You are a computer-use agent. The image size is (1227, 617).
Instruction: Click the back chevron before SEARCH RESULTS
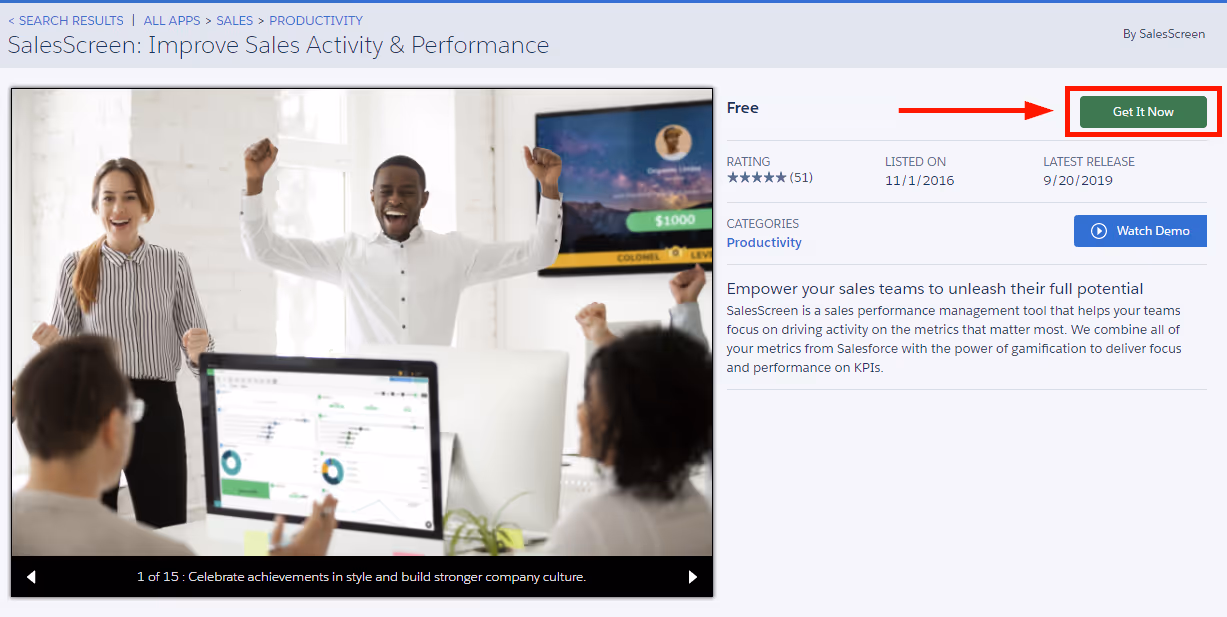point(10,20)
